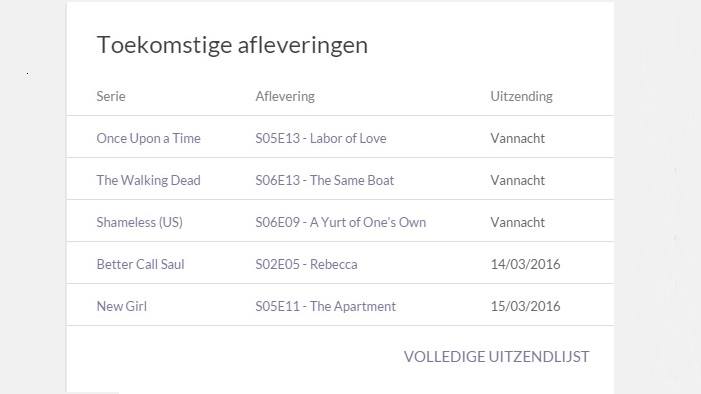Viewport: 701px width, 394px height.
Task: Click Vannacht in the Shameless (US) row
Action: pos(518,222)
